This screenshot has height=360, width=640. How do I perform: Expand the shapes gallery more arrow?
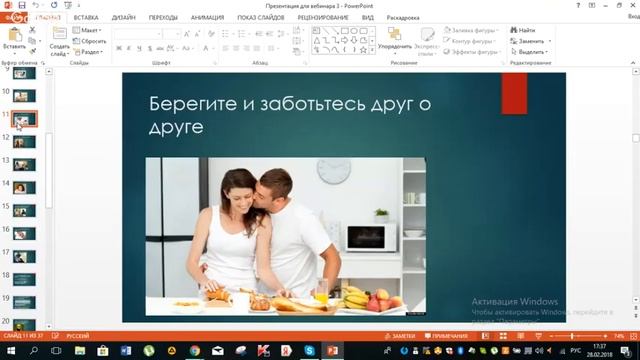[372, 50]
